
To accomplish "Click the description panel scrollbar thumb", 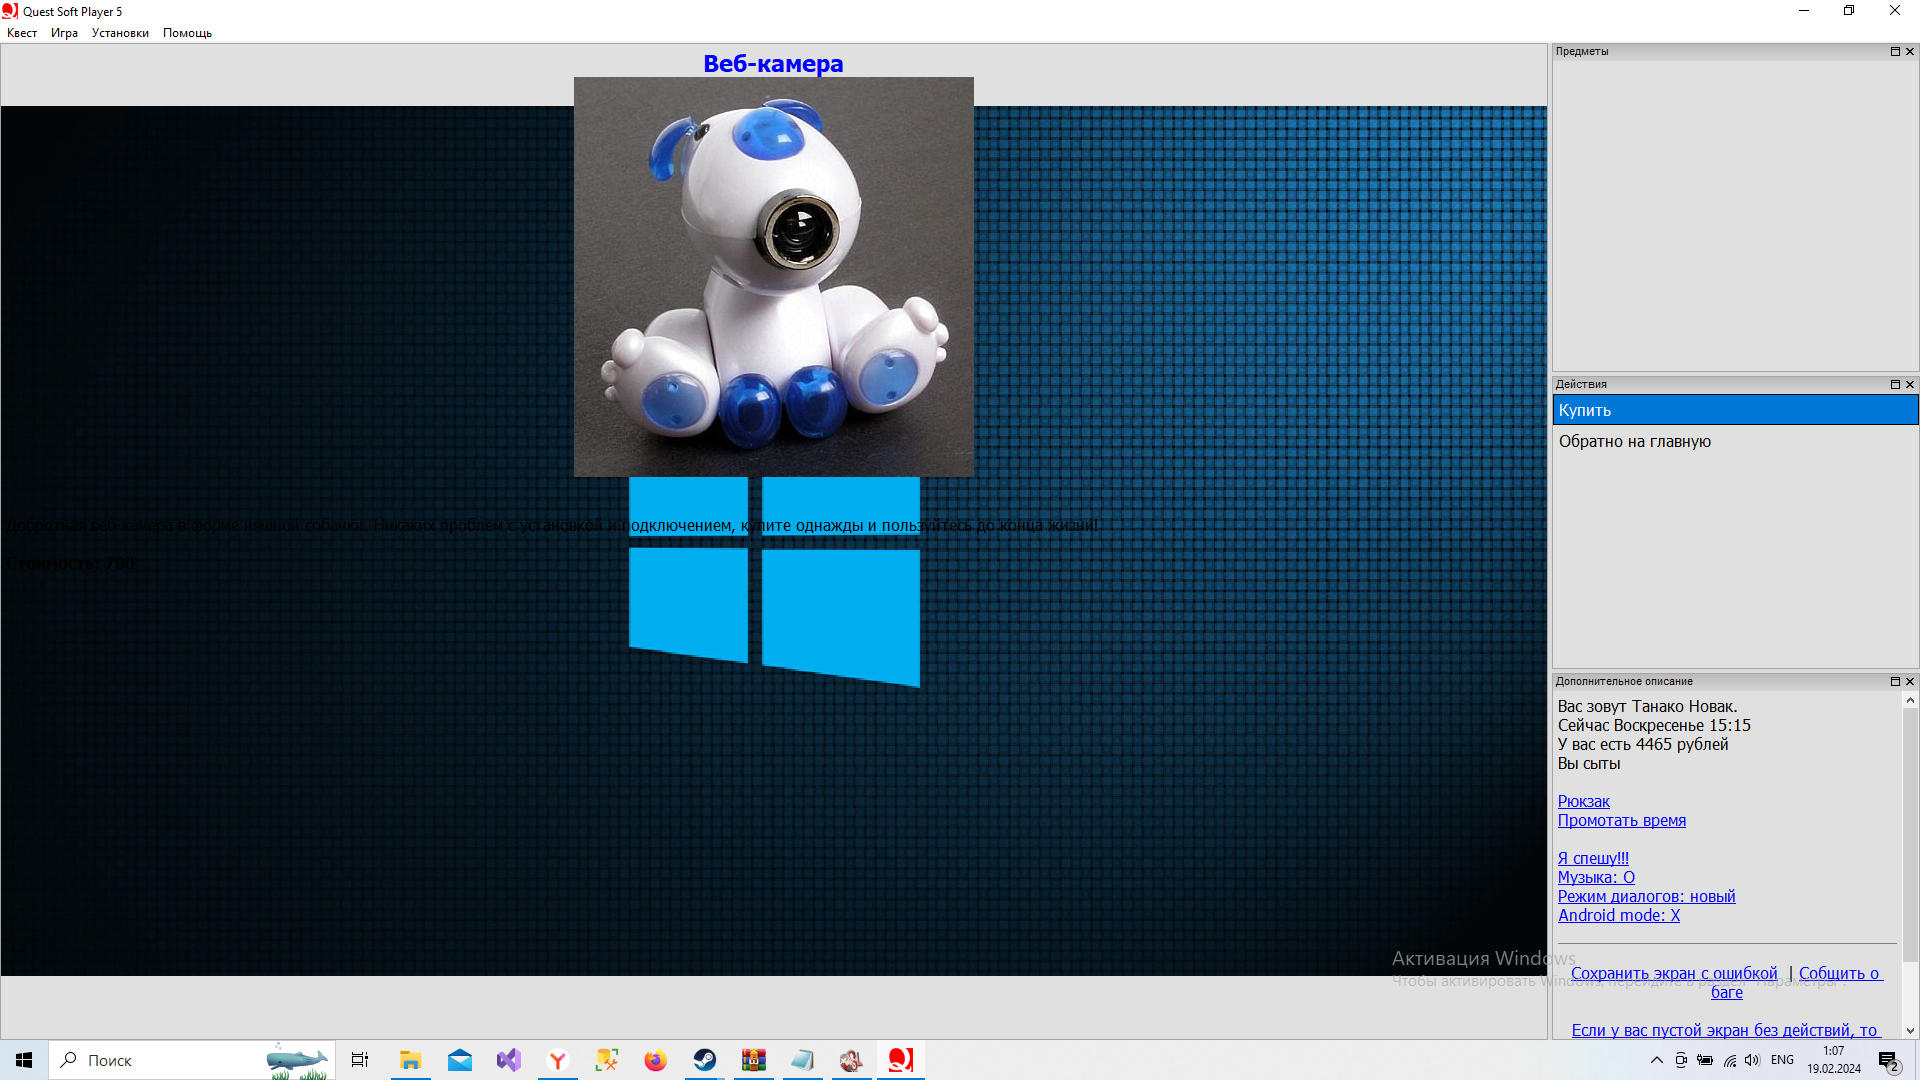I will tap(1910, 835).
